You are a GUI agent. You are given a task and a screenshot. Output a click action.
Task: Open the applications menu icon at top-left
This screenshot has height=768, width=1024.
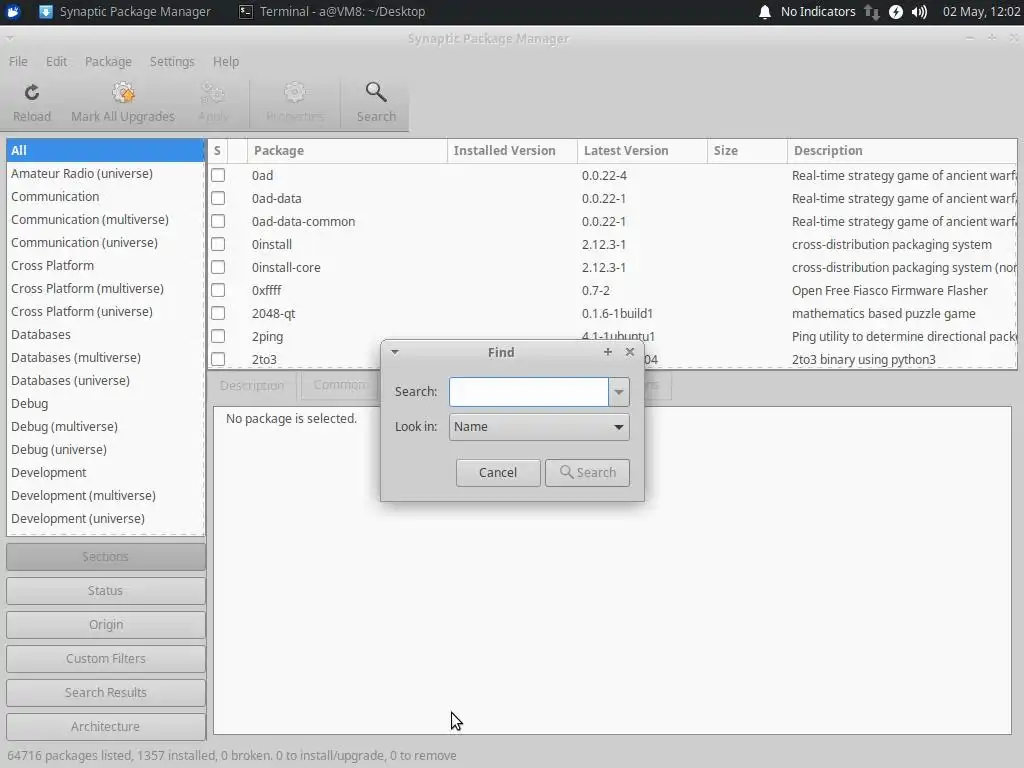pos(13,12)
